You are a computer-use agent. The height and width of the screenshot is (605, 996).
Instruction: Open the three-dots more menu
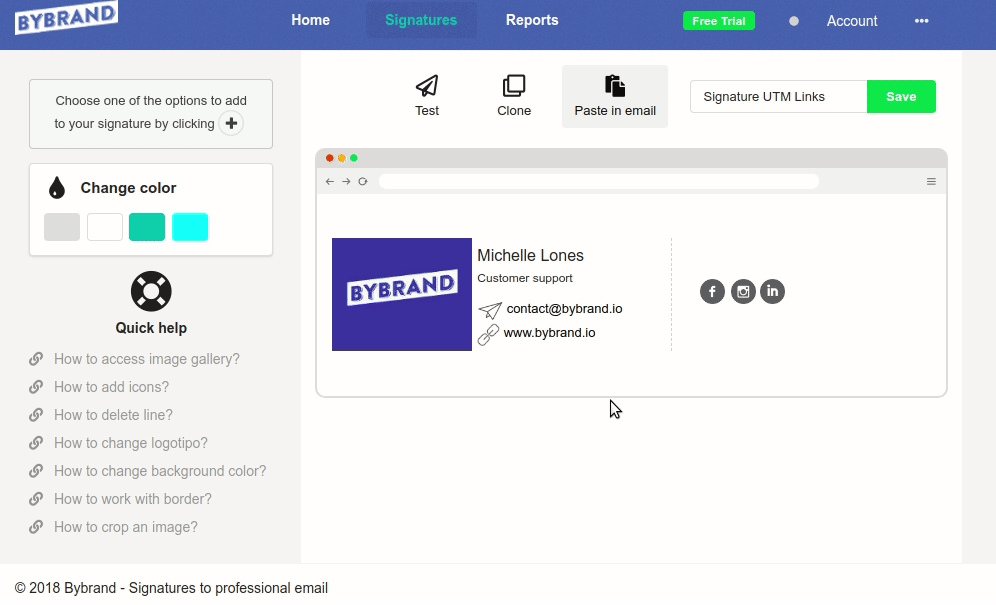tap(922, 21)
